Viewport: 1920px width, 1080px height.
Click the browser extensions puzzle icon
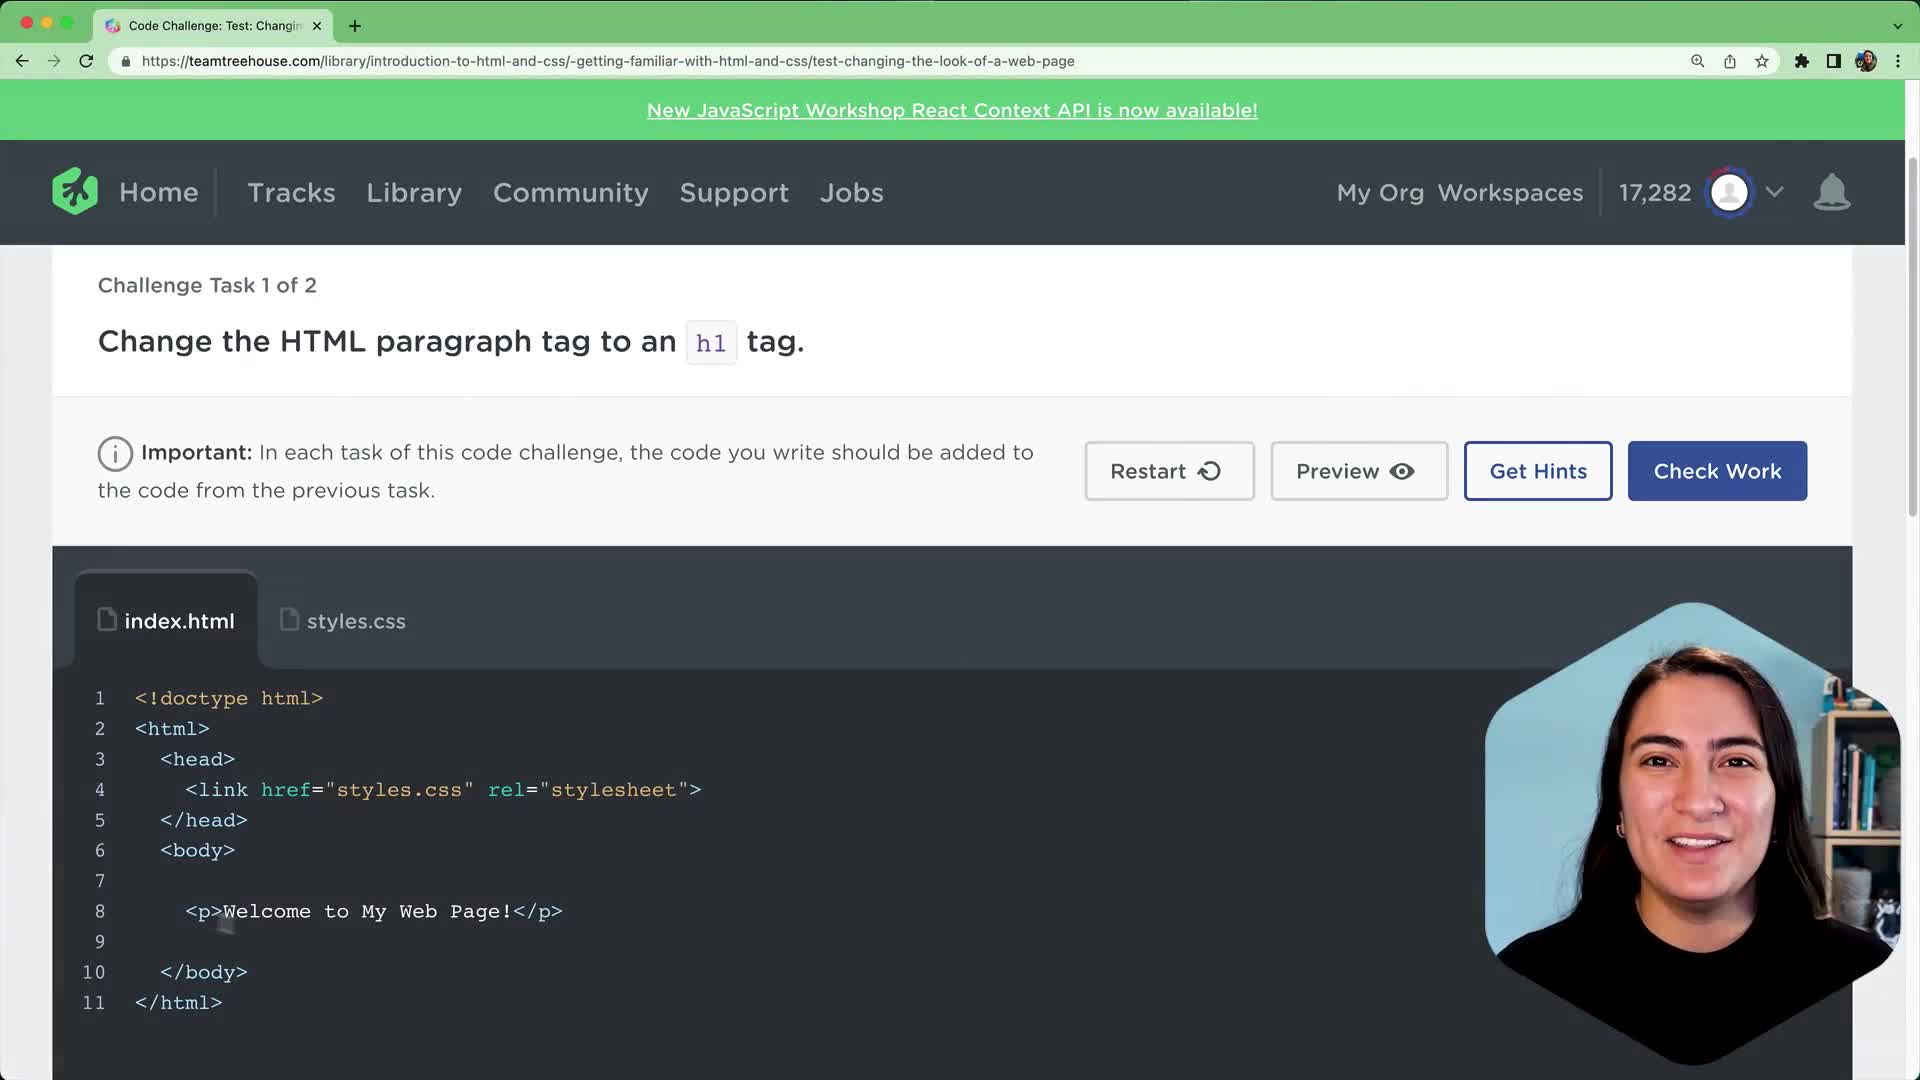(1802, 61)
